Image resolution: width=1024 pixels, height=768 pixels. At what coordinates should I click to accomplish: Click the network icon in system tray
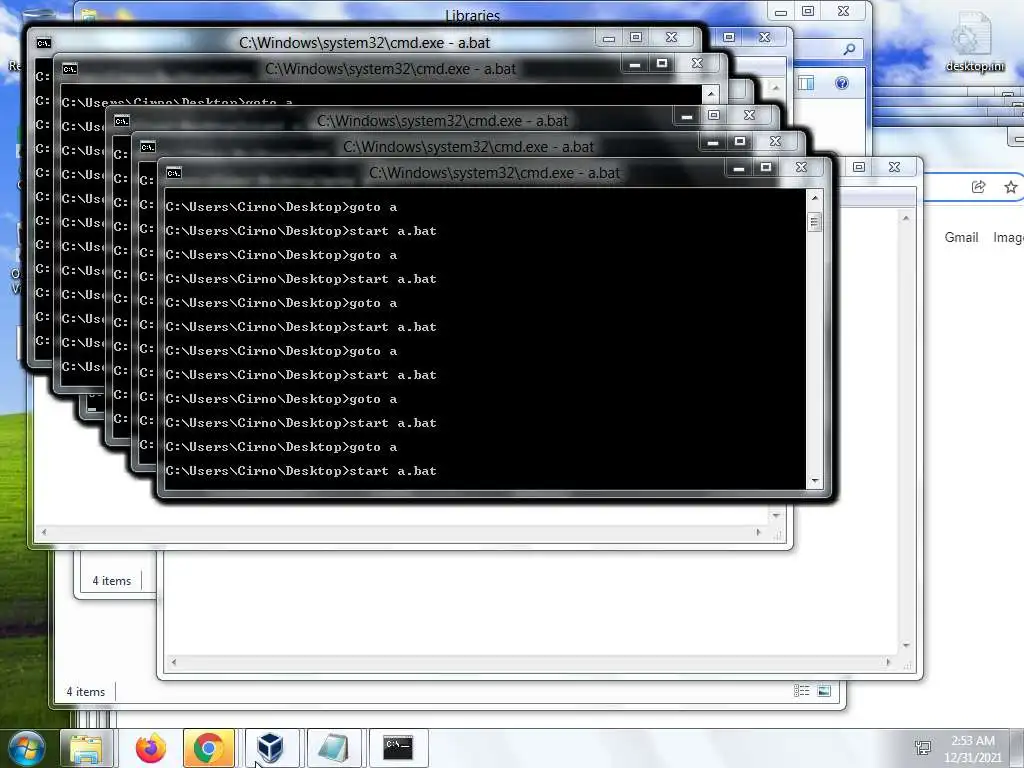click(x=923, y=748)
